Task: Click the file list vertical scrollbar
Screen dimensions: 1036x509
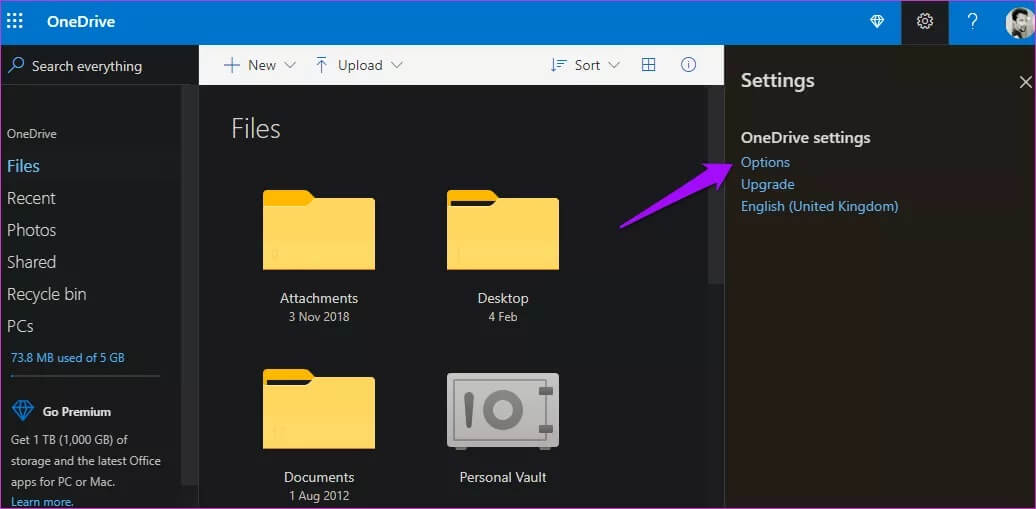Action: tap(715, 185)
